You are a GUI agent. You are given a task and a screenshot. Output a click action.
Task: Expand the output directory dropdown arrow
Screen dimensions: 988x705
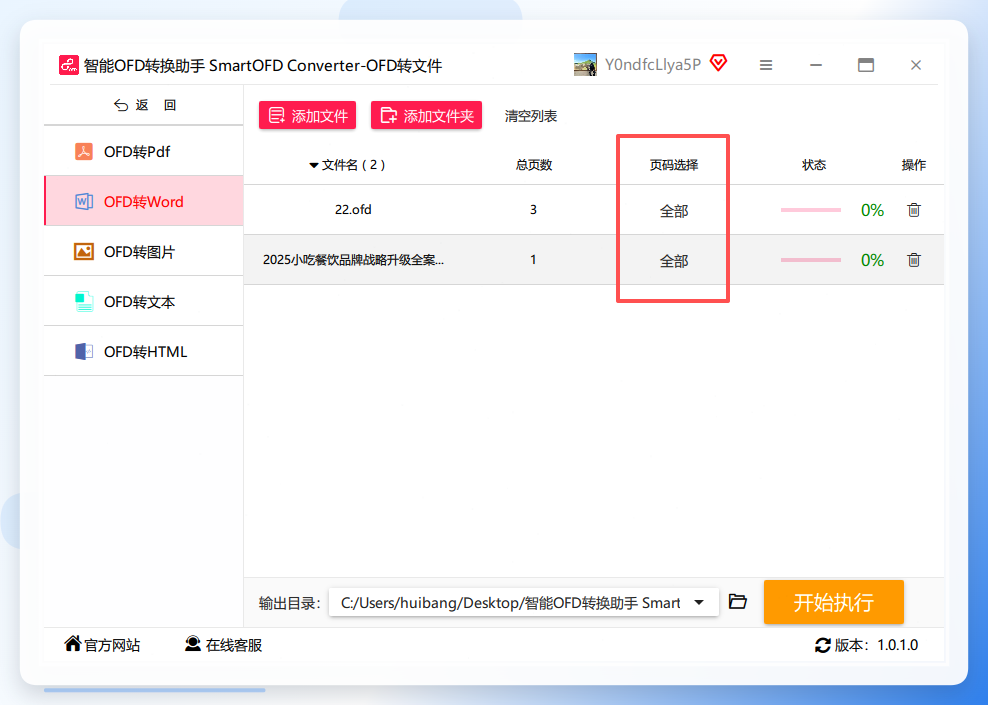point(699,602)
